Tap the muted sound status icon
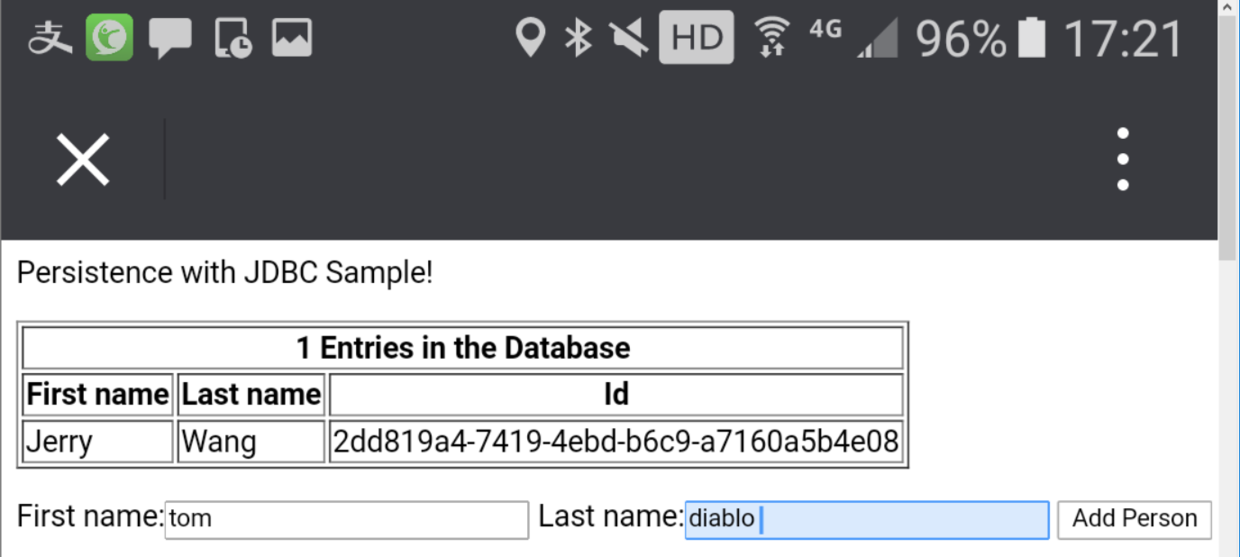1240x557 pixels. click(629, 39)
